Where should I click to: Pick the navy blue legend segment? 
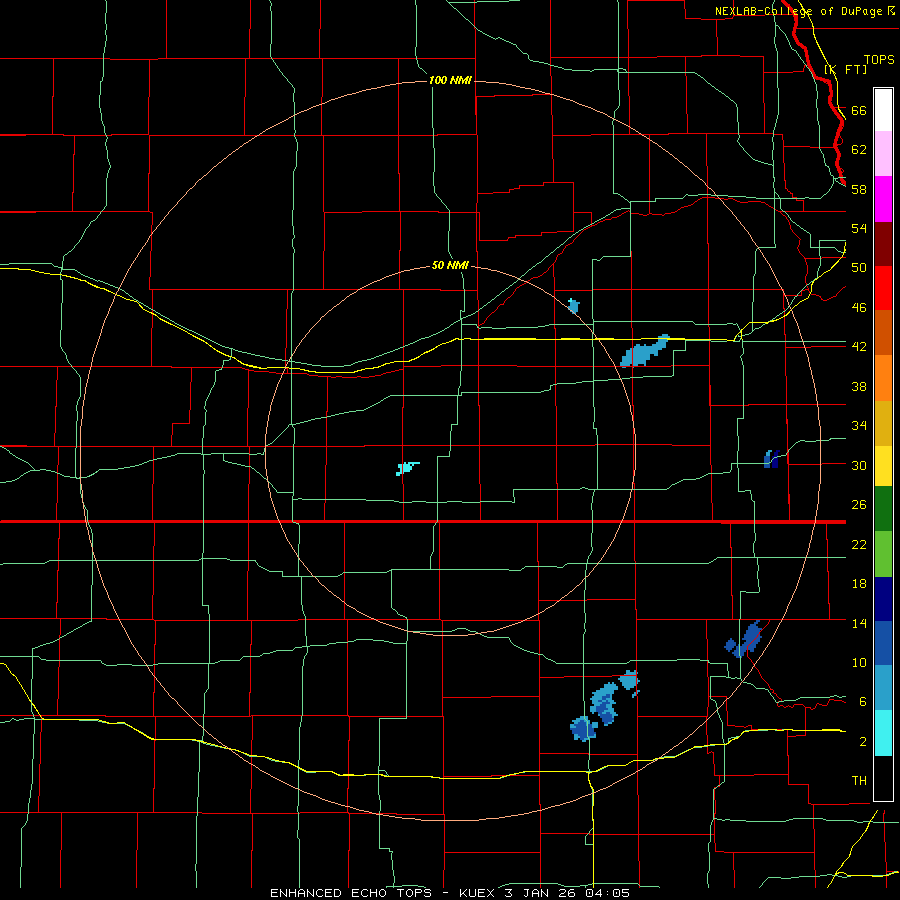coord(883,599)
